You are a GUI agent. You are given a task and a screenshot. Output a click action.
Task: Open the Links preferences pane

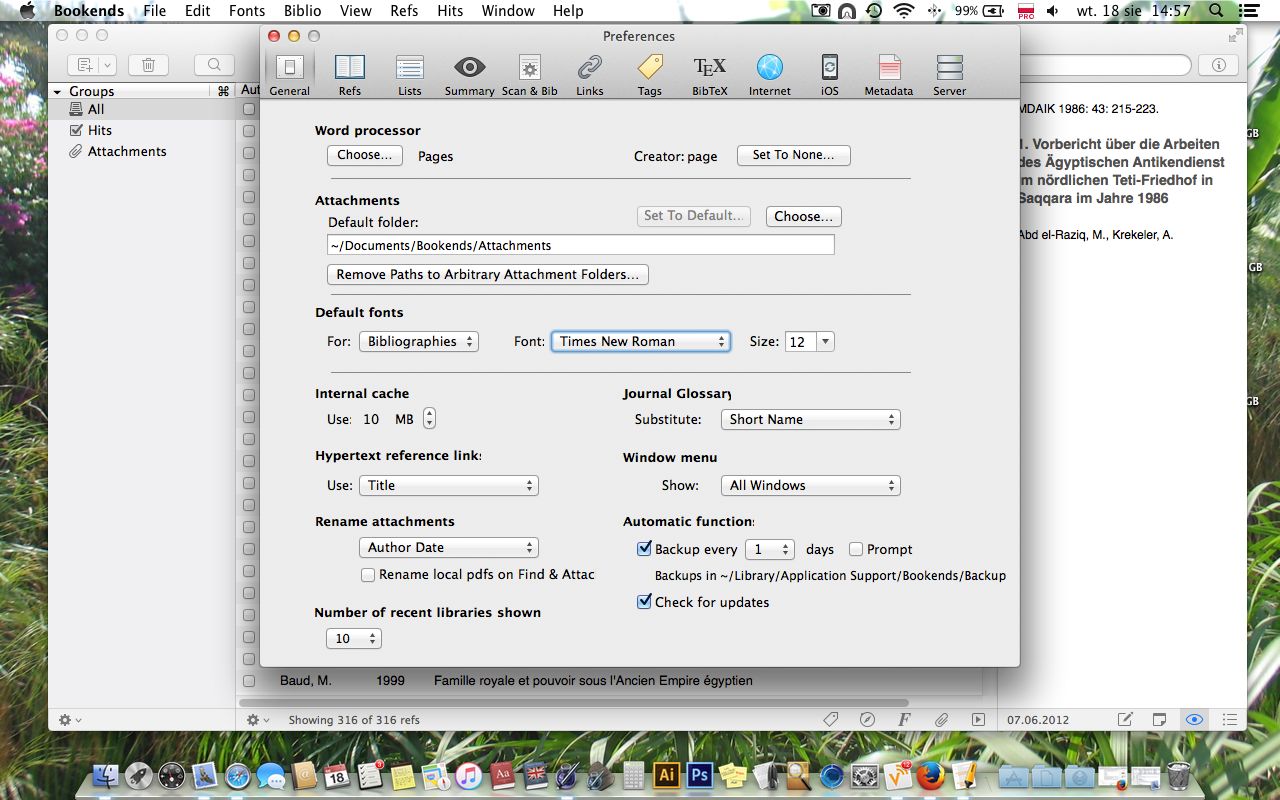coord(590,75)
